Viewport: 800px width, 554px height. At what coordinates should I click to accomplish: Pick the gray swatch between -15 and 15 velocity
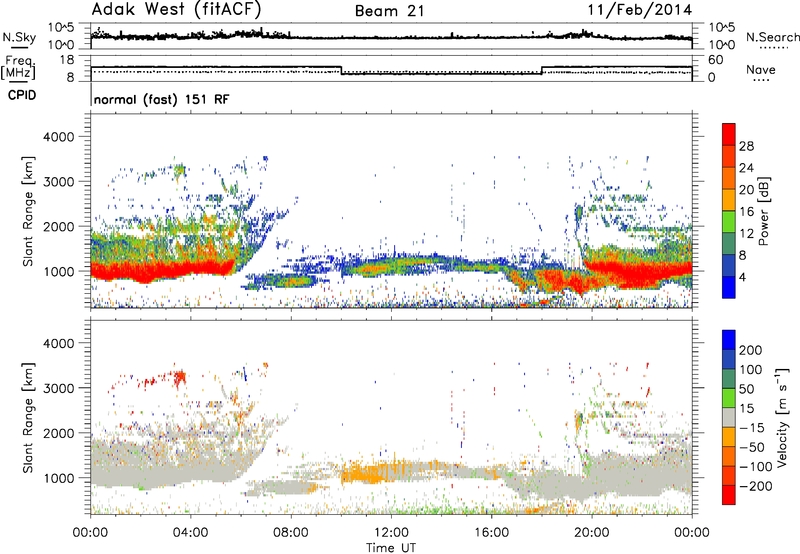click(729, 418)
